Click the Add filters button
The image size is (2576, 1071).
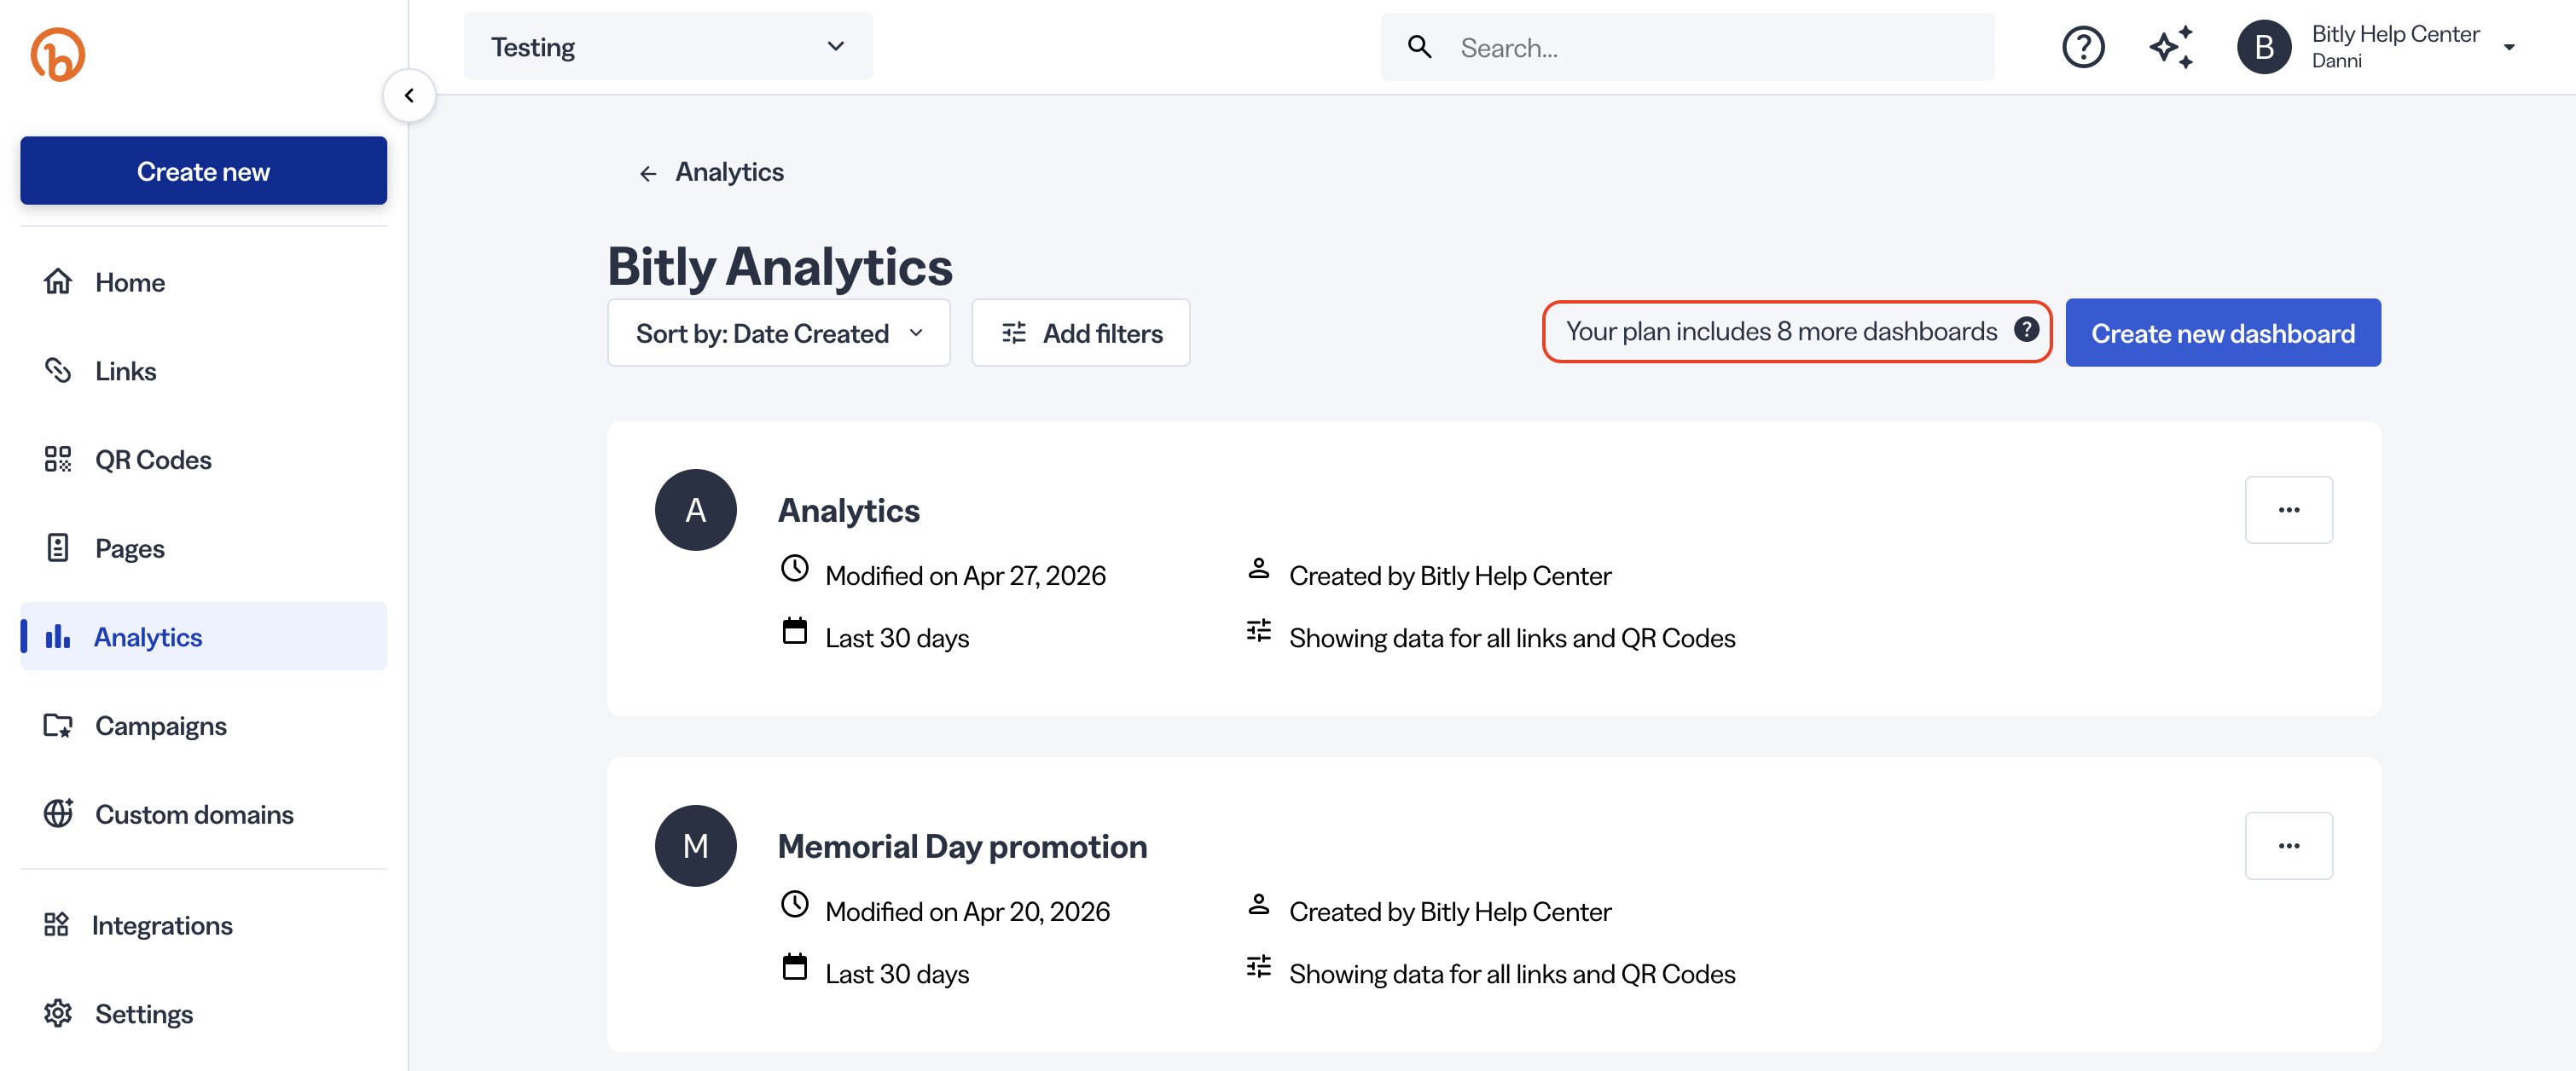(x=1081, y=333)
